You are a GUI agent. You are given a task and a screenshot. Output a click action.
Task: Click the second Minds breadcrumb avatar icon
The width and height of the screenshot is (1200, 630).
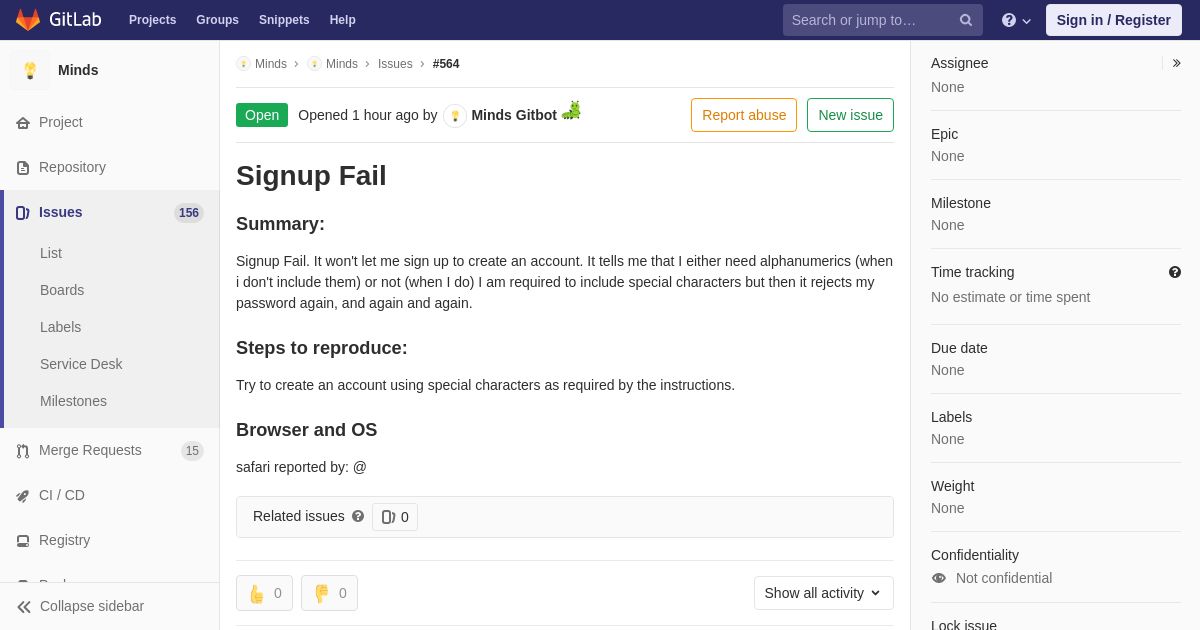(x=314, y=64)
